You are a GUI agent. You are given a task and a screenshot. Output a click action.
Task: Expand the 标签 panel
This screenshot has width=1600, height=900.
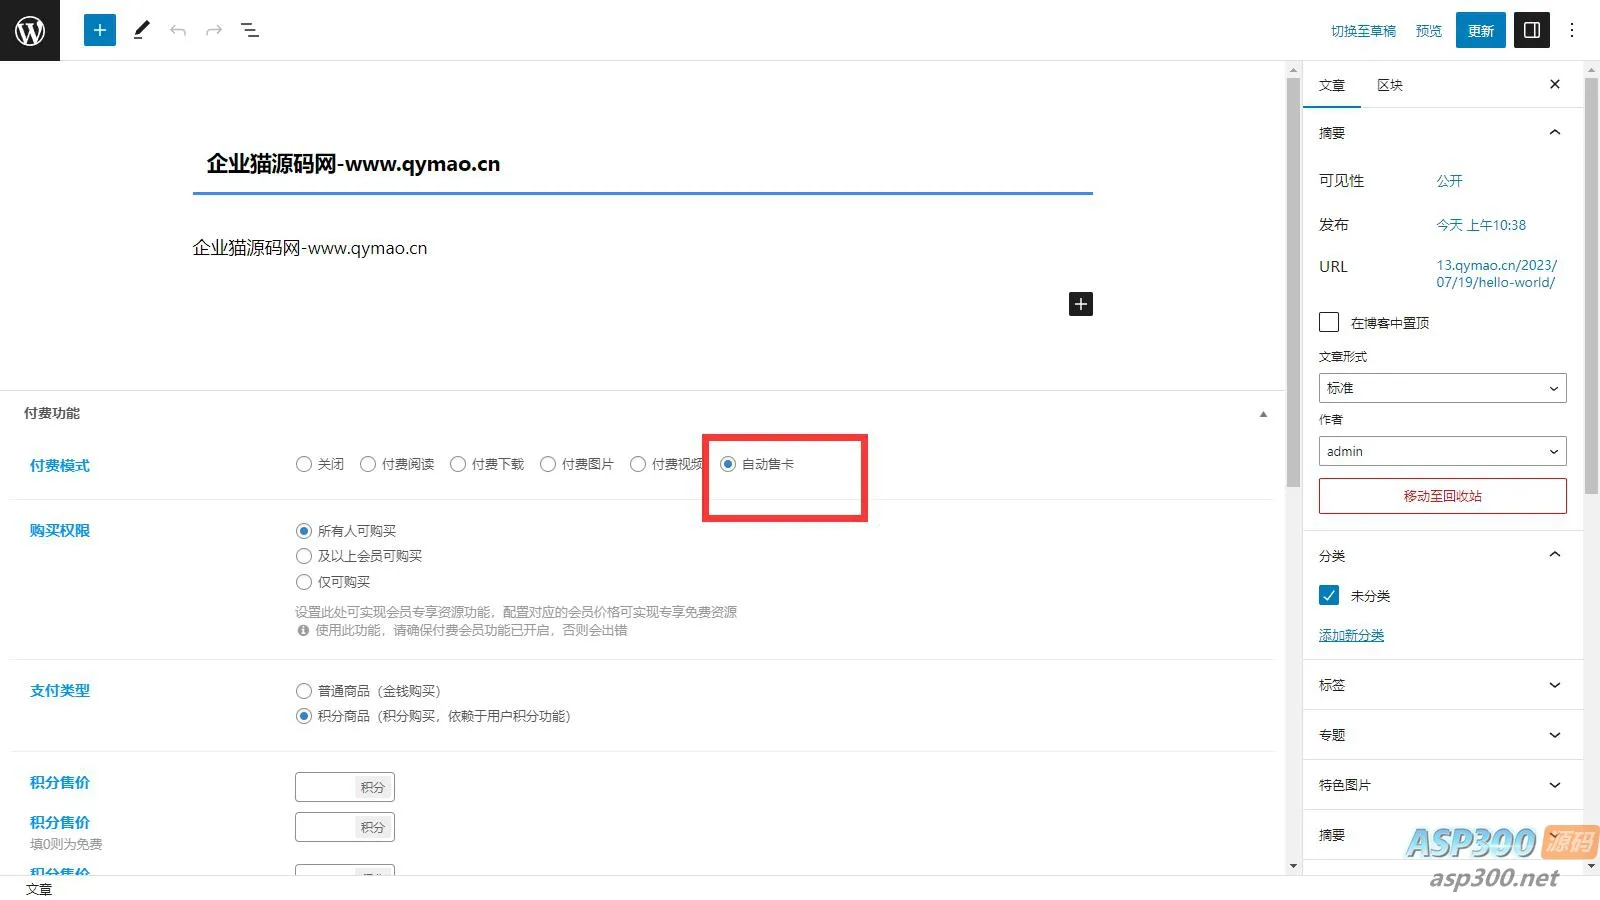(x=1442, y=685)
